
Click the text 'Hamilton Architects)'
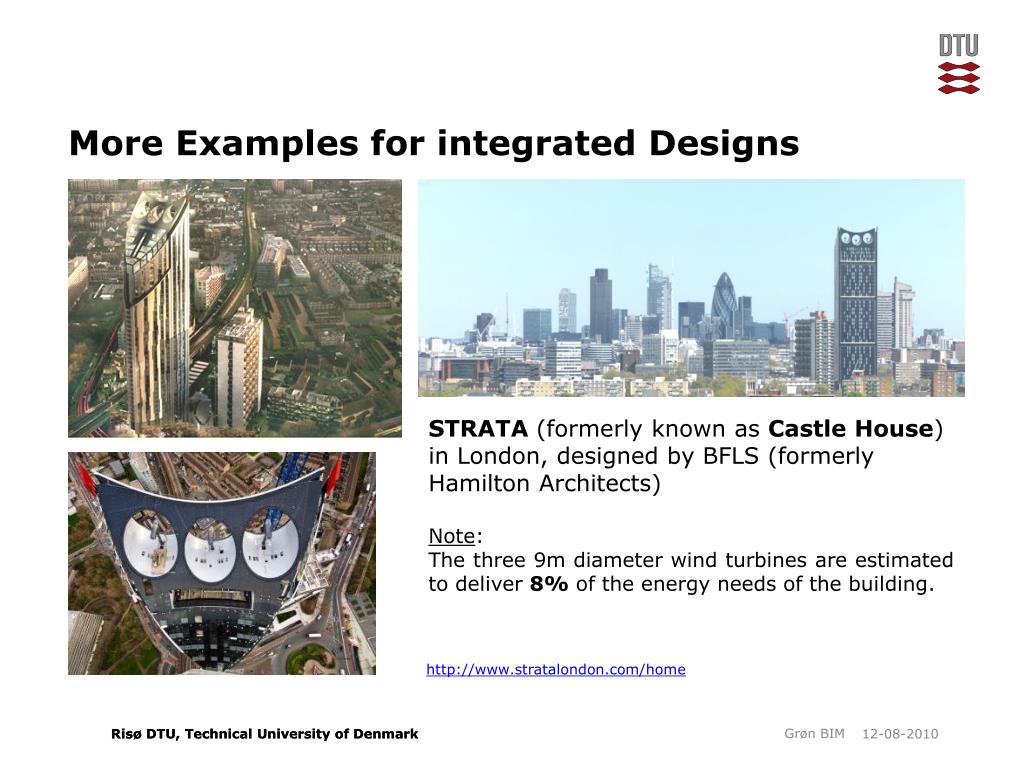click(x=545, y=483)
